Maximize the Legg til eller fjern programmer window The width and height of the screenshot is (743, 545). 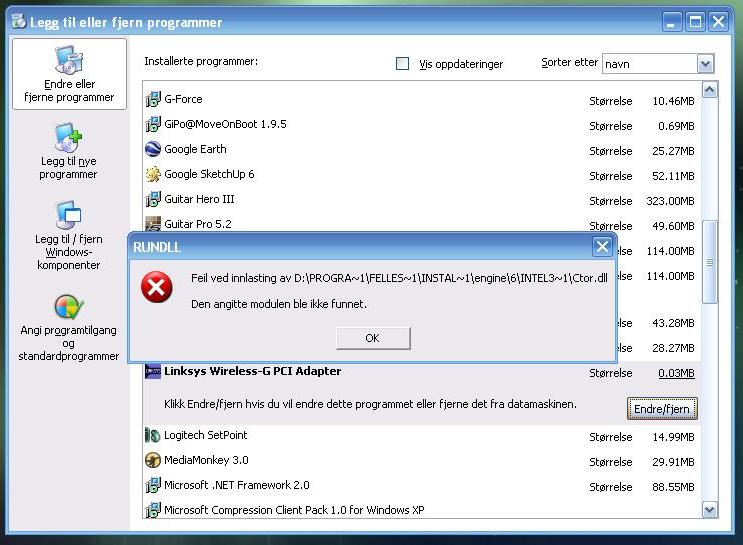(x=695, y=21)
